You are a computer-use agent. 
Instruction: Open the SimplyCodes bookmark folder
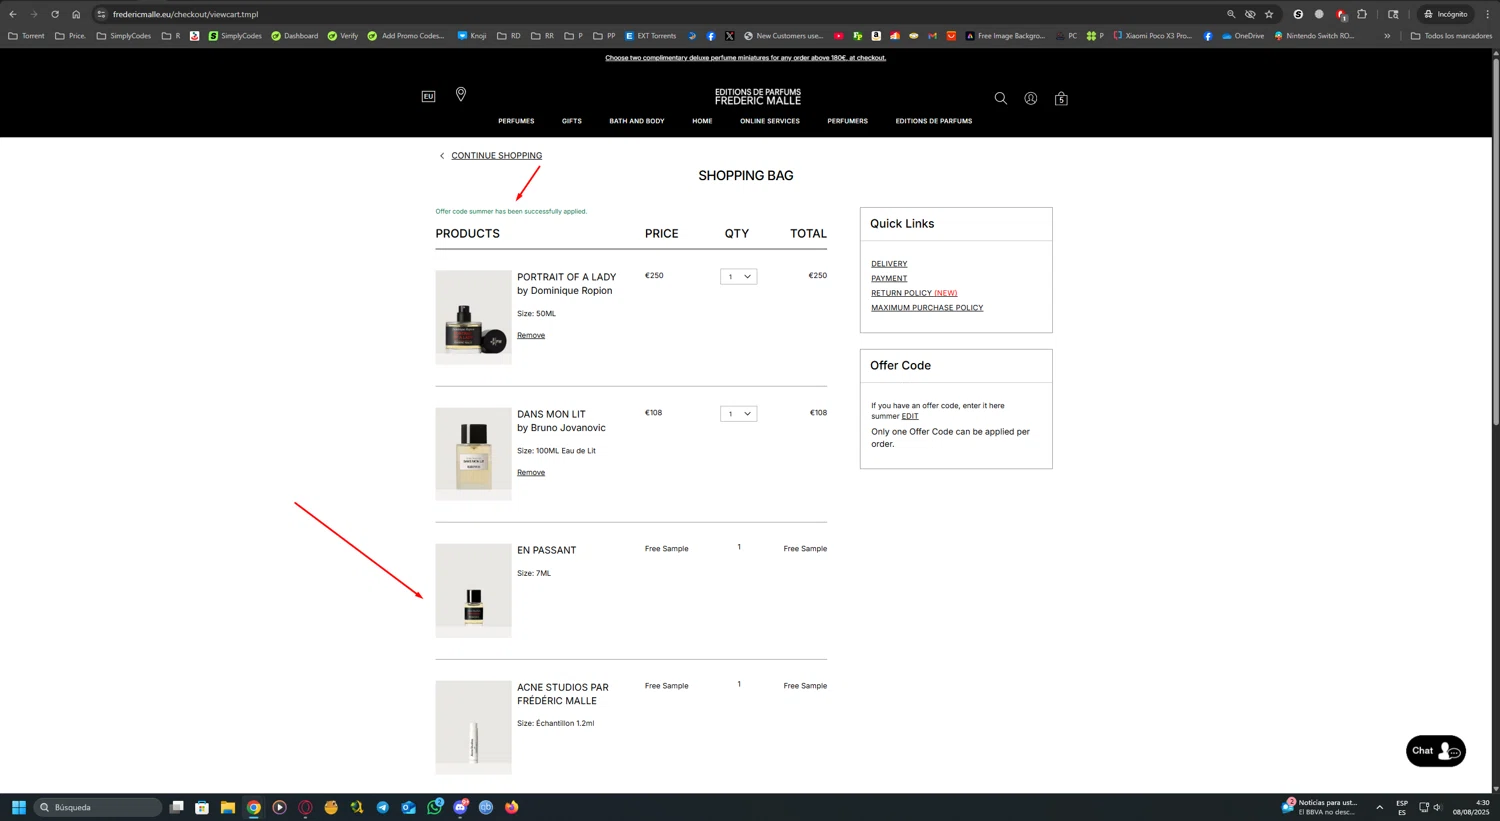point(124,36)
